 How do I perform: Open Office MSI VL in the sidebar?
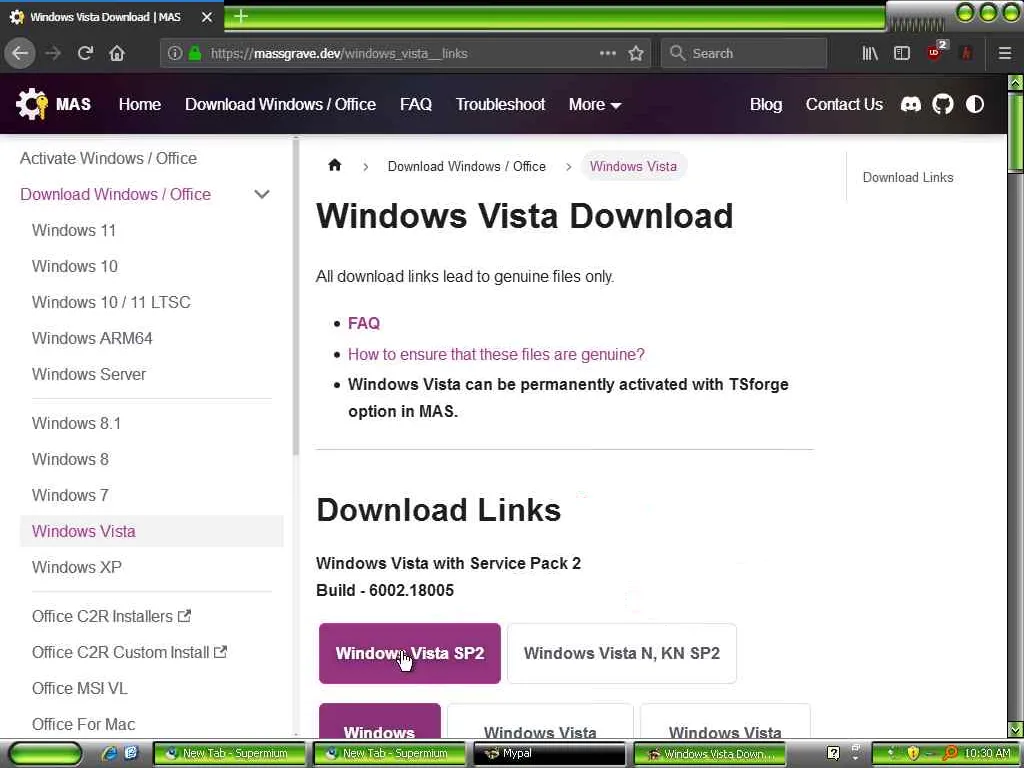coord(80,688)
